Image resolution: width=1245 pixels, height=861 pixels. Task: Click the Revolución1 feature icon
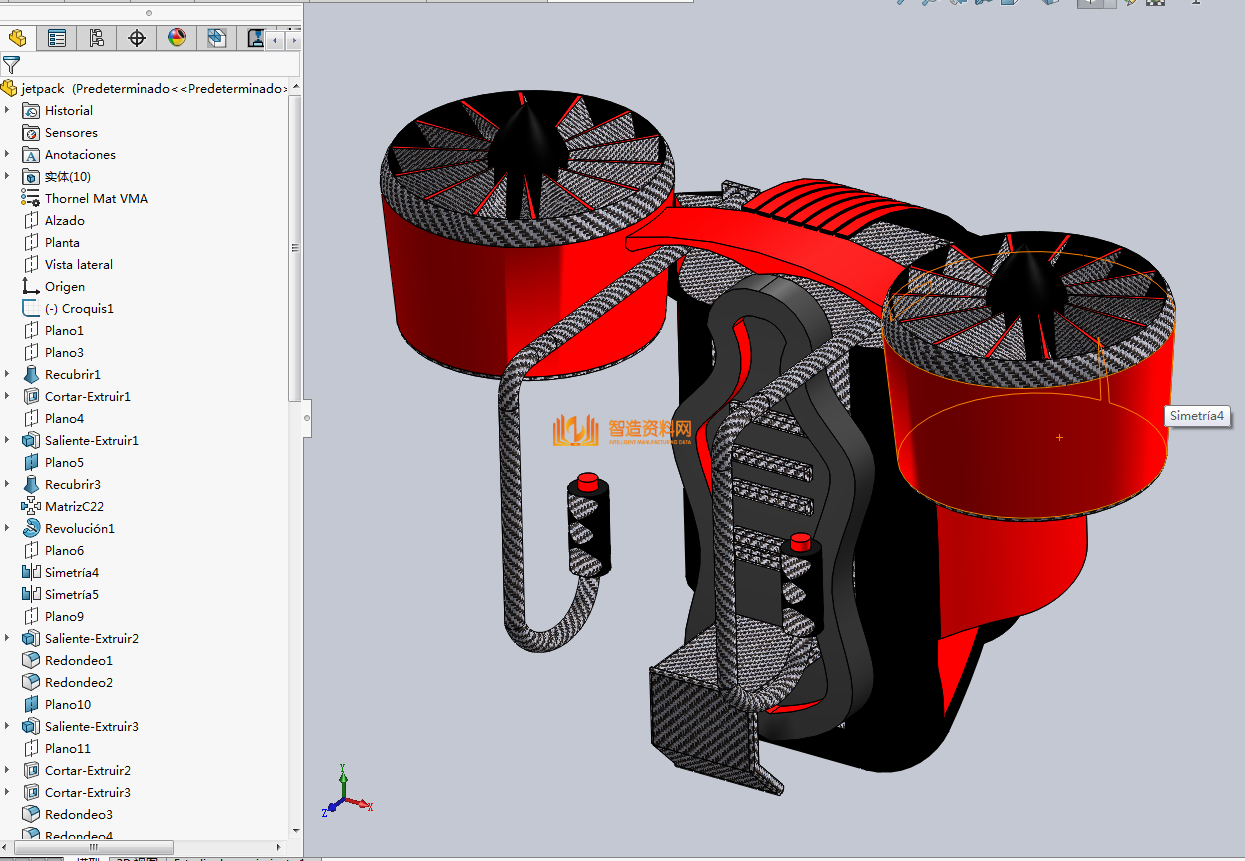point(31,529)
